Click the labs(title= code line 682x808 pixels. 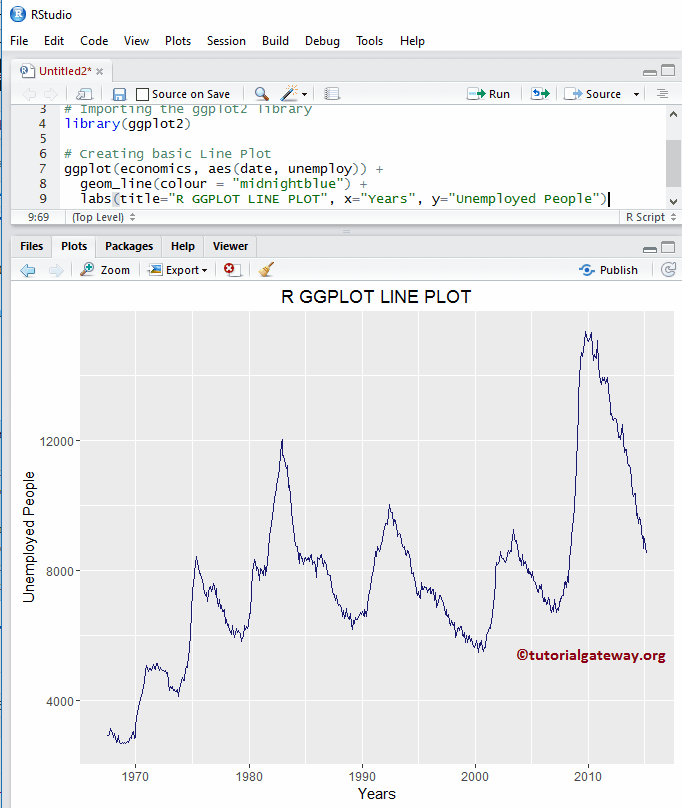344,198
